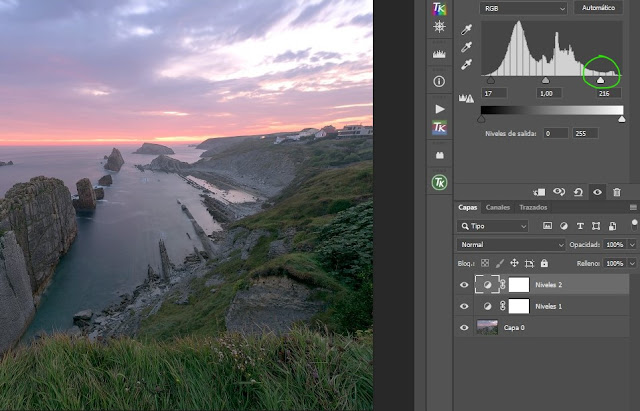Open the round green TK panel
The width and height of the screenshot is (640, 411).
tap(439, 182)
